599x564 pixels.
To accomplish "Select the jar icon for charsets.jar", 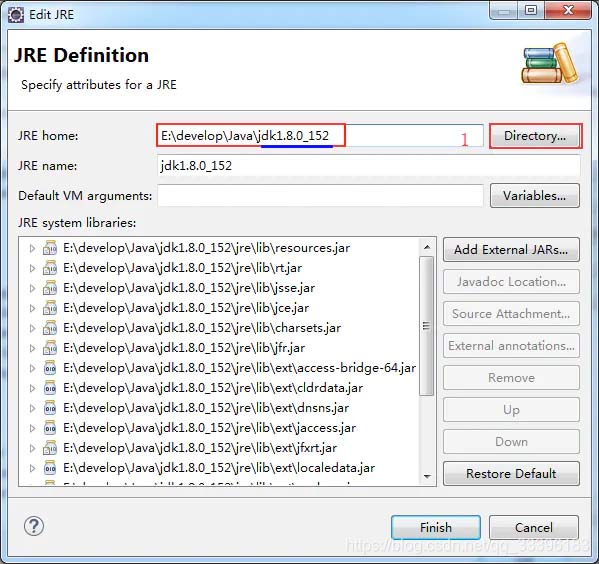I will pyautogui.click(x=50, y=328).
